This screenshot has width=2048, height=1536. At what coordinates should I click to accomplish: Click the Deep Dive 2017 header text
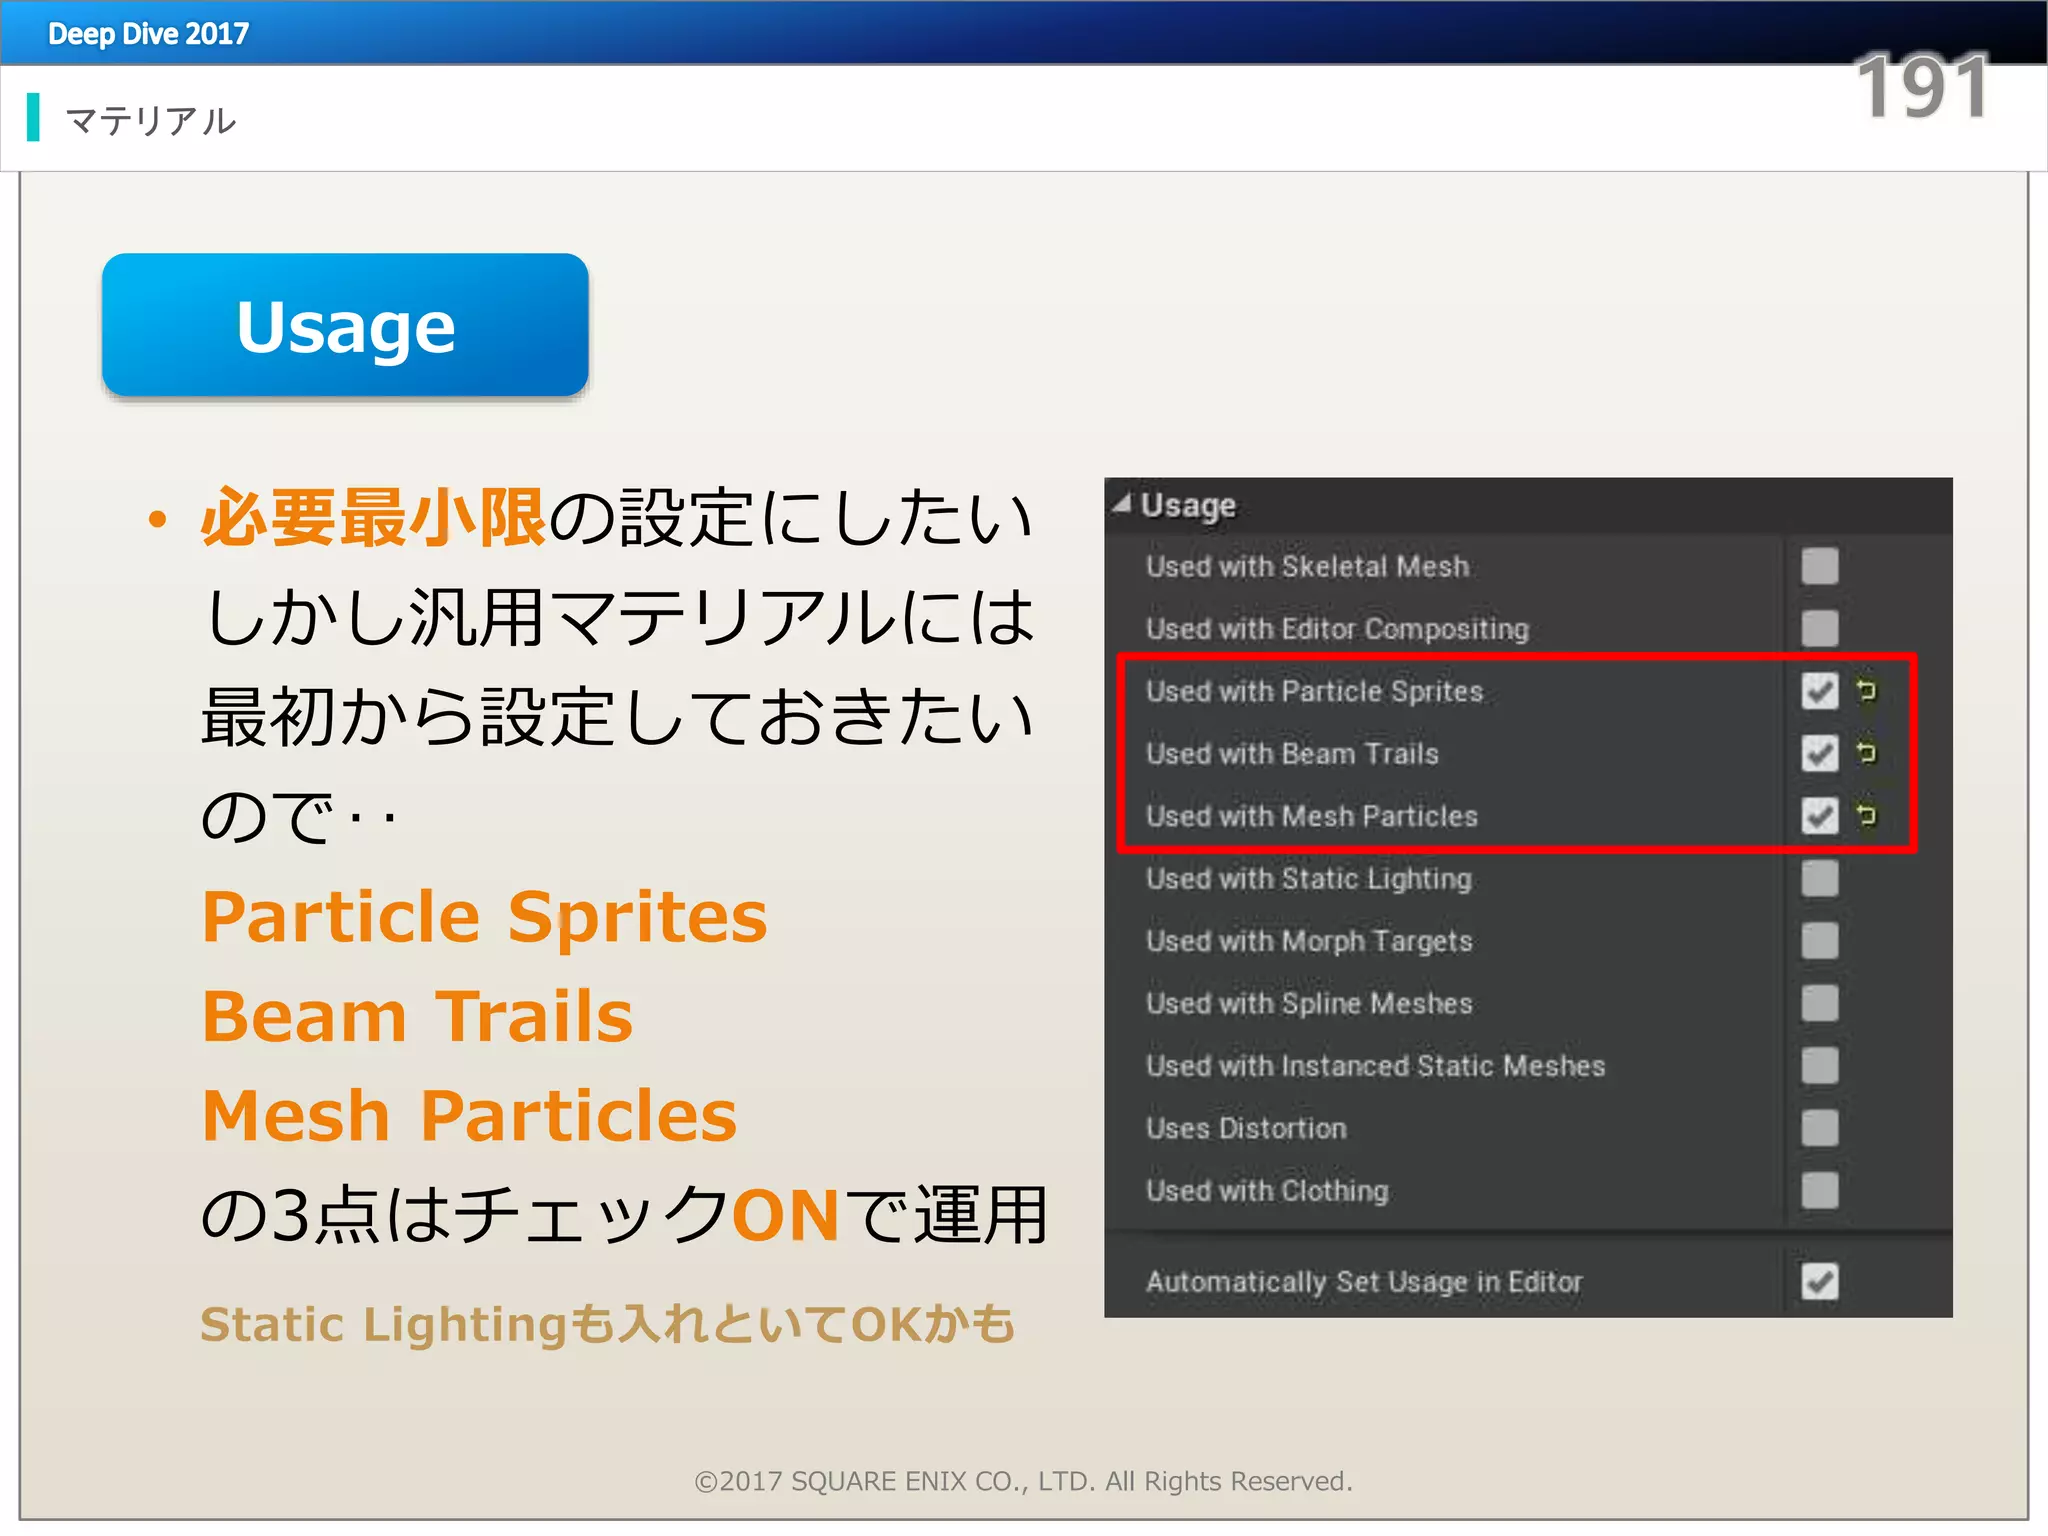point(148,34)
